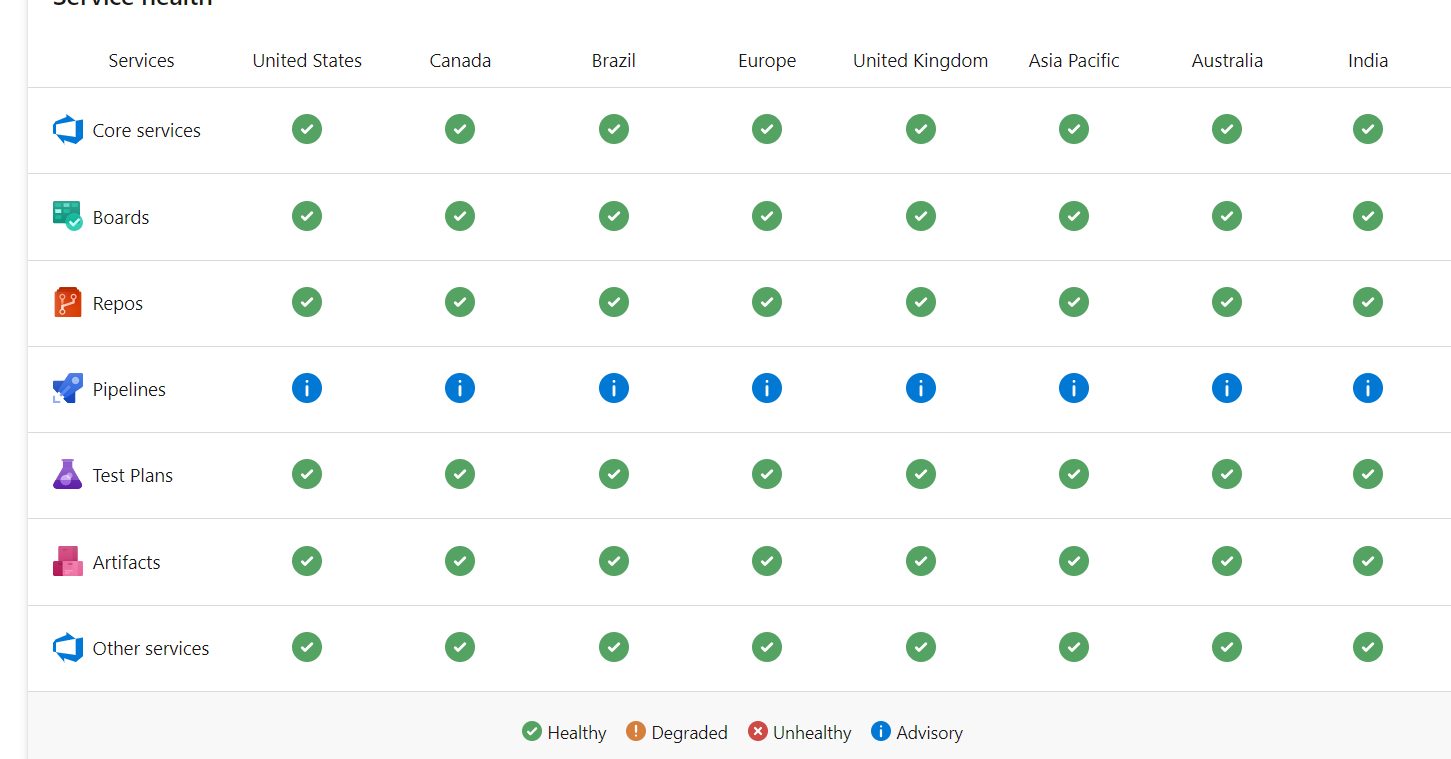Click the Boards service icon
This screenshot has height=759, width=1451.
pyautogui.click(x=67, y=216)
